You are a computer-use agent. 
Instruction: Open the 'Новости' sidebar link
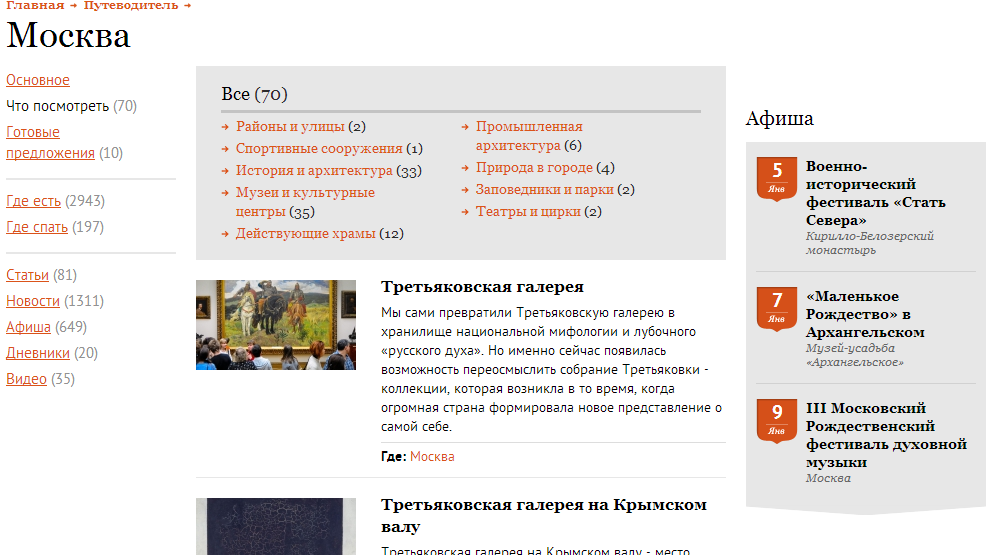coord(33,301)
